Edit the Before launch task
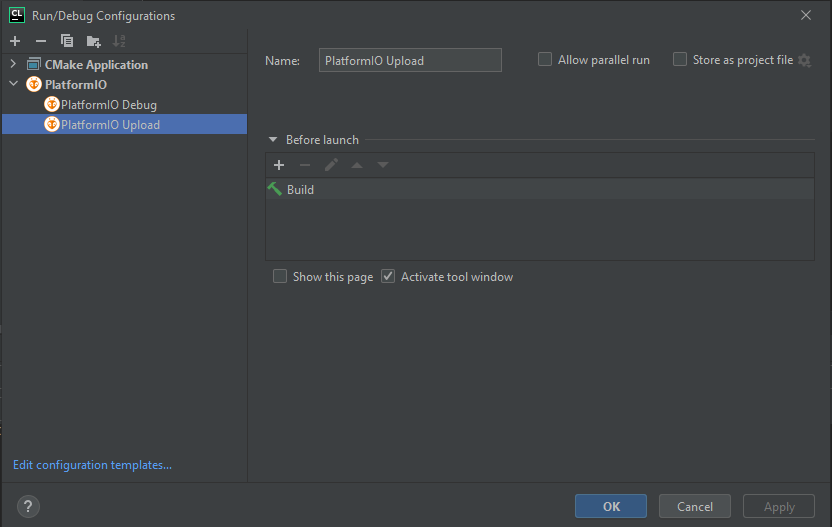 [x=331, y=165]
